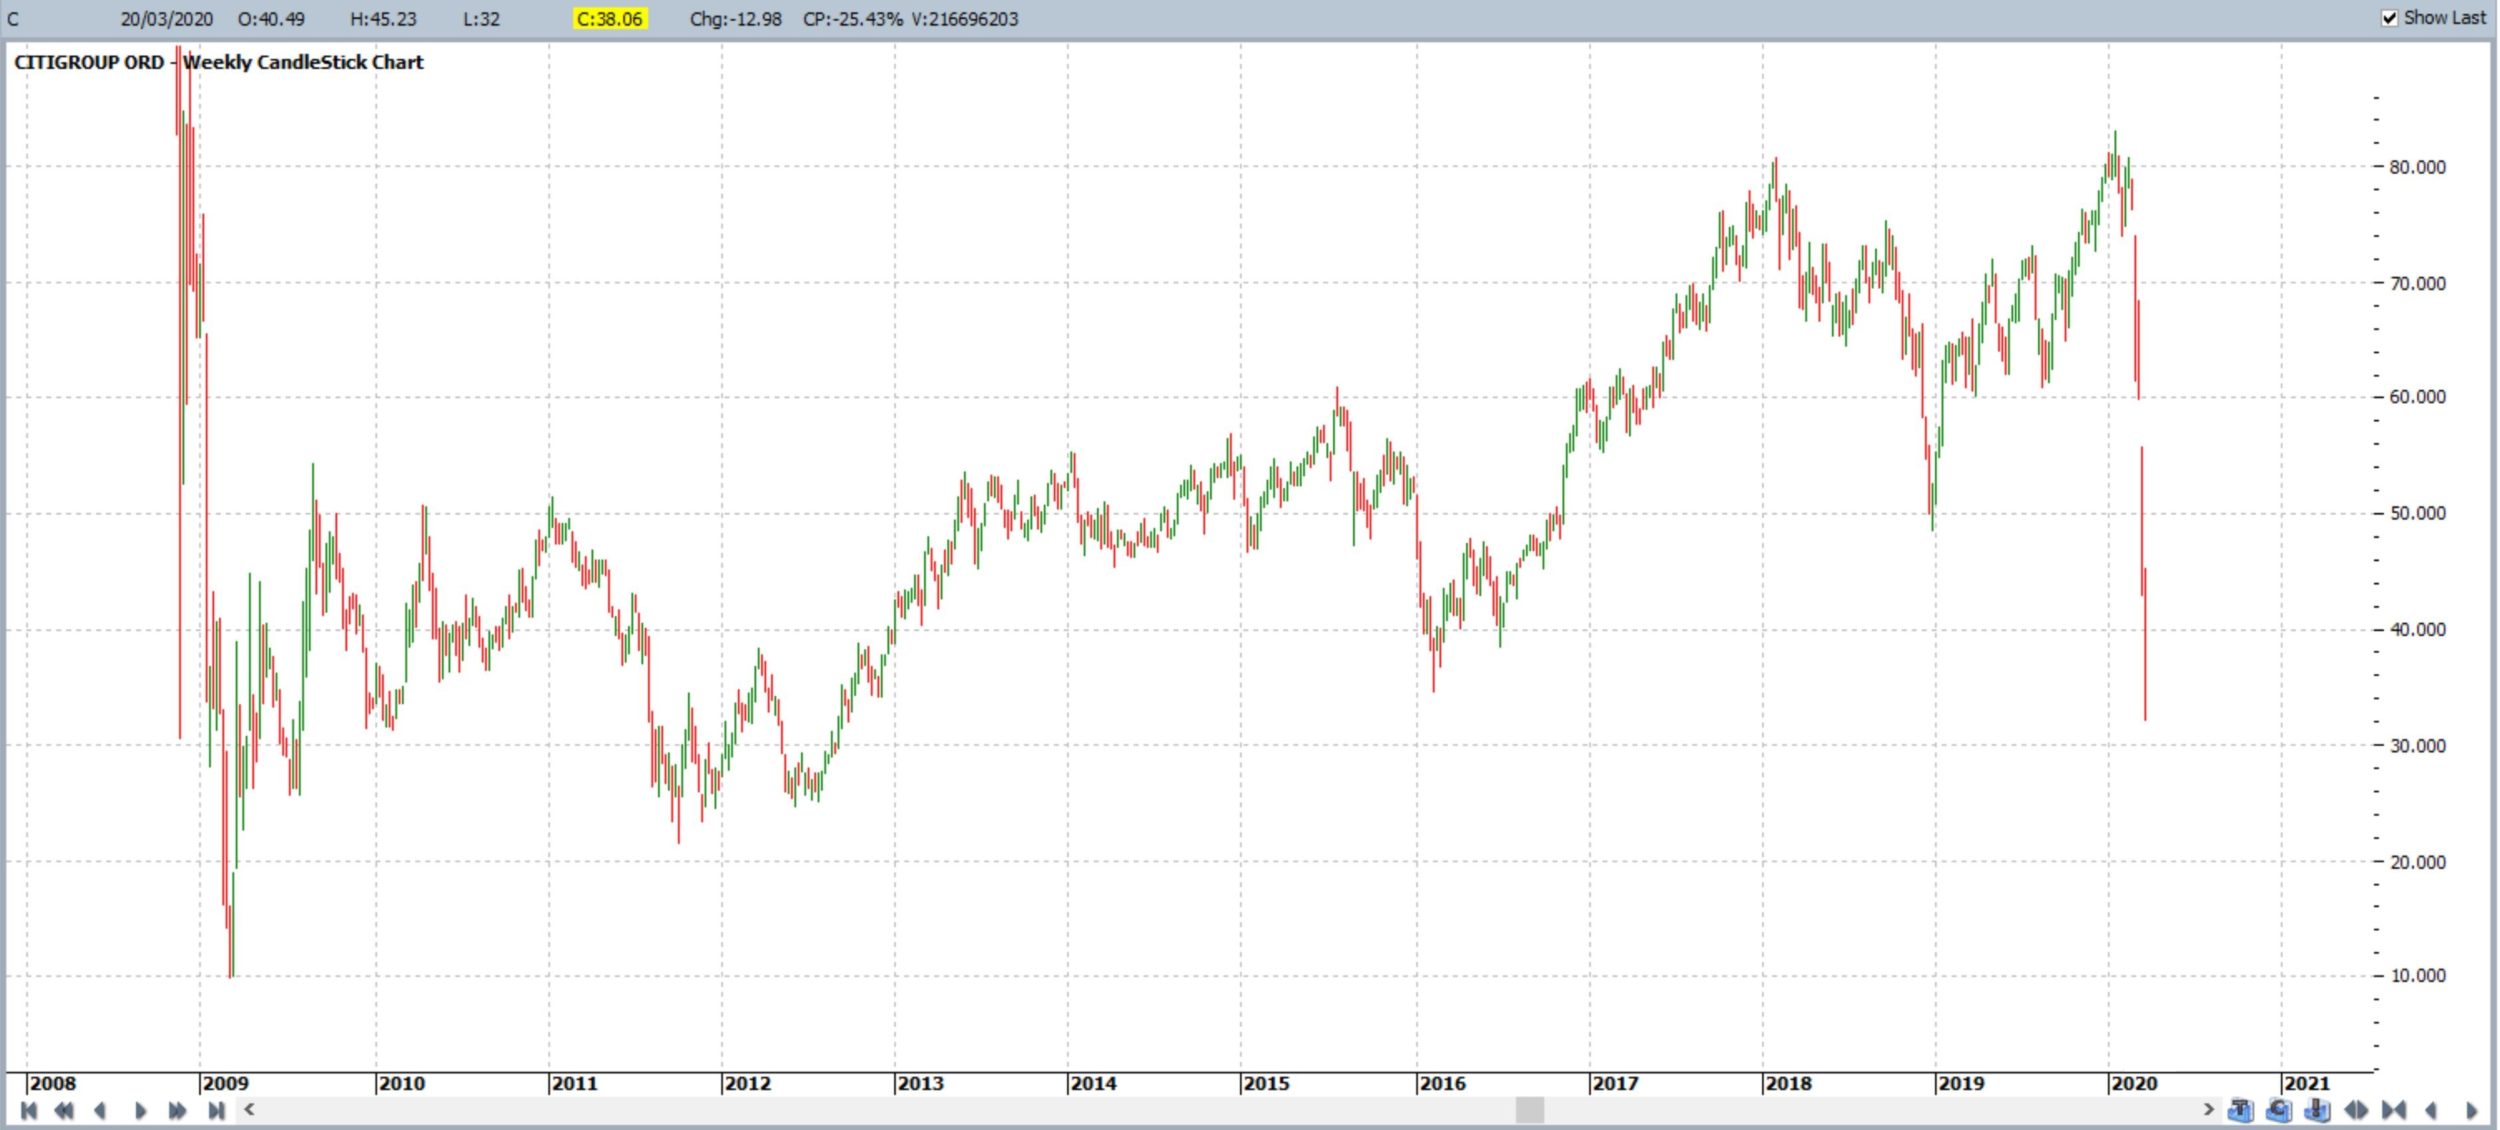Viewport: 2500px width, 1130px height.
Task: Click the ticker symbol C in top-left header
Action: coord(13,19)
